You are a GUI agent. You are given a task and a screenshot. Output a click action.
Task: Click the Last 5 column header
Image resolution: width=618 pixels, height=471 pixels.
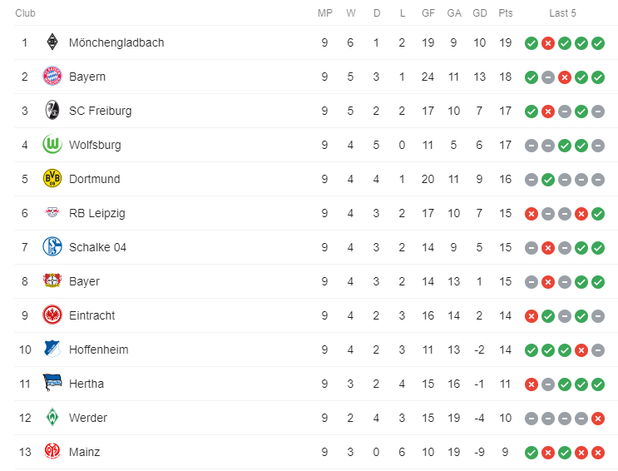tap(564, 13)
